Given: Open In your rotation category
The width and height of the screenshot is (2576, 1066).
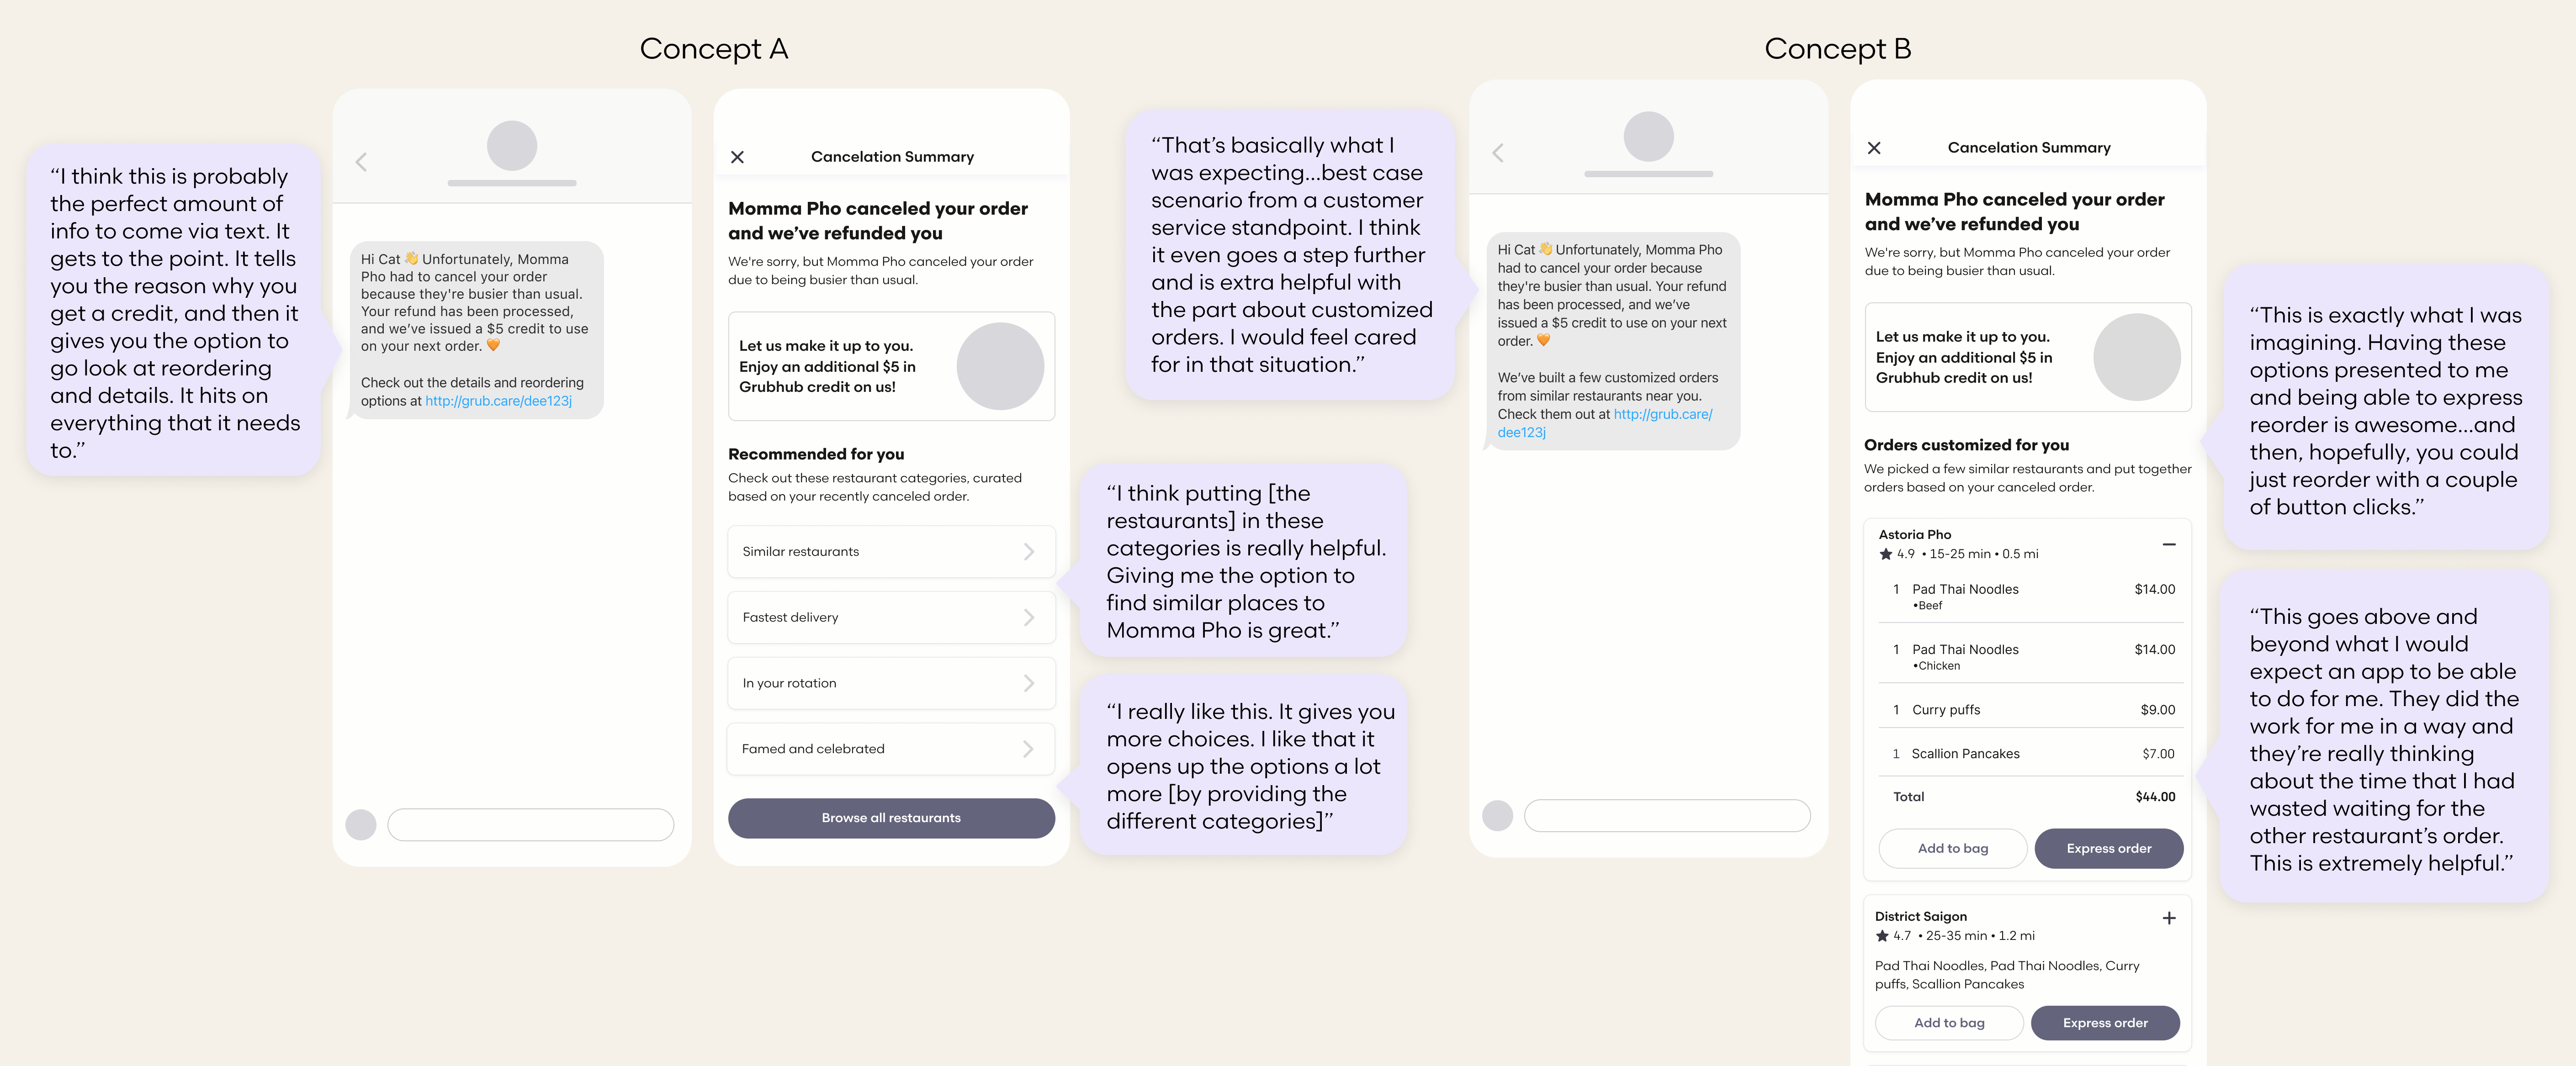Looking at the screenshot, I should tap(890, 683).
